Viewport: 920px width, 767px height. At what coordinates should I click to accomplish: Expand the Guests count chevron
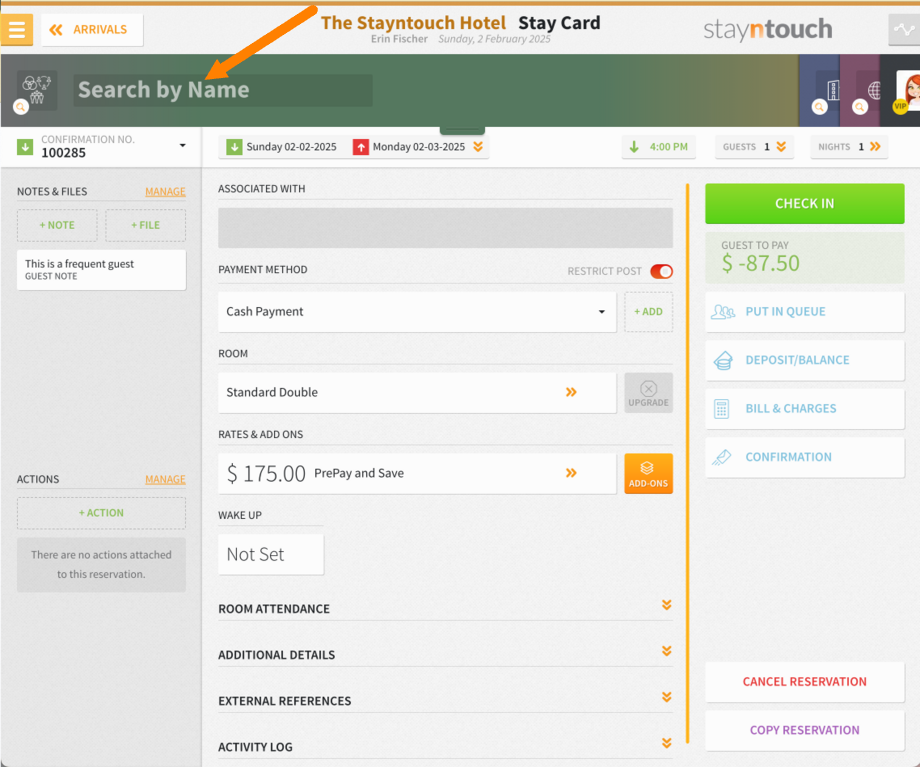click(x=781, y=147)
